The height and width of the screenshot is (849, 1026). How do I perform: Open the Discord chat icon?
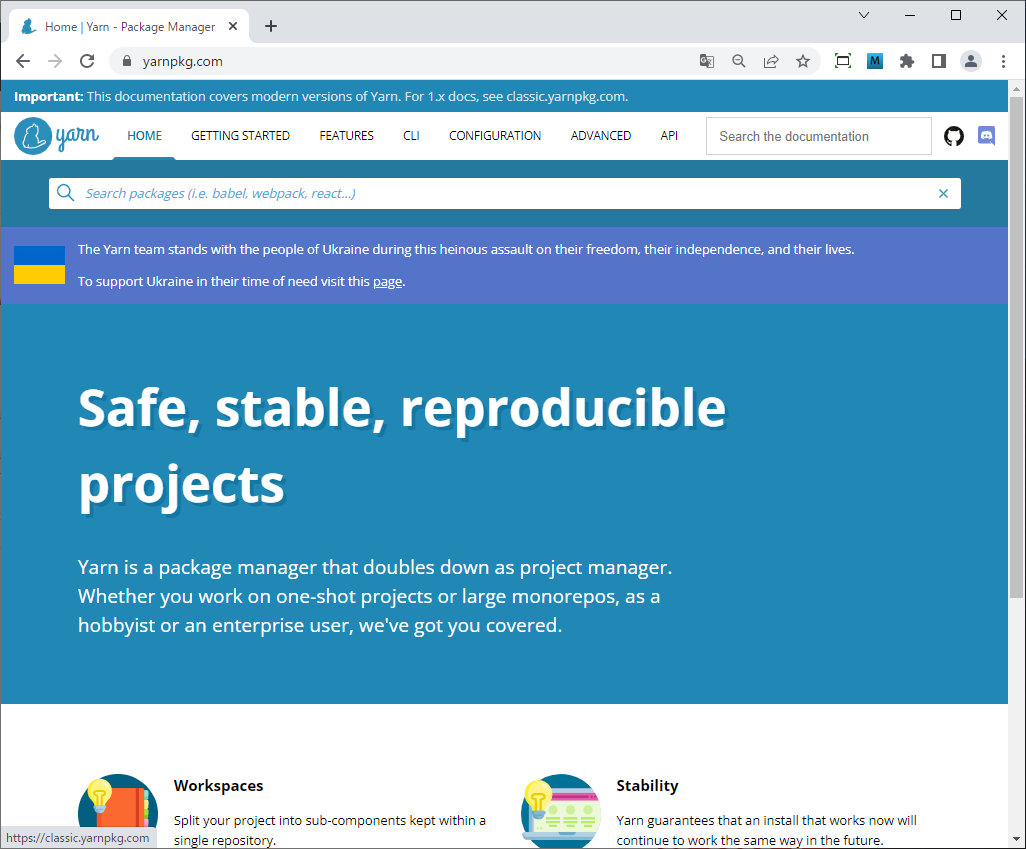click(x=986, y=135)
